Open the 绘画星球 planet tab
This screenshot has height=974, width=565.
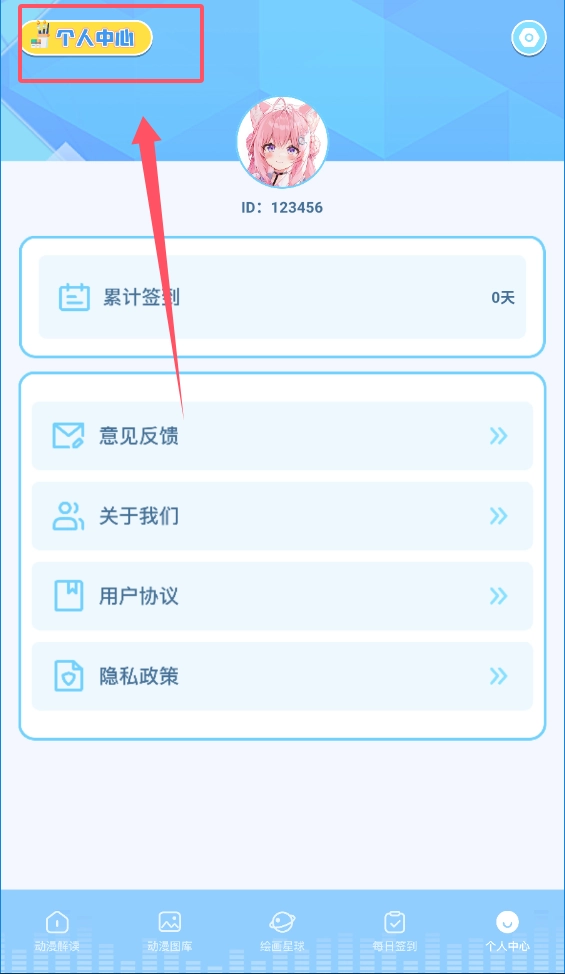click(282, 931)
